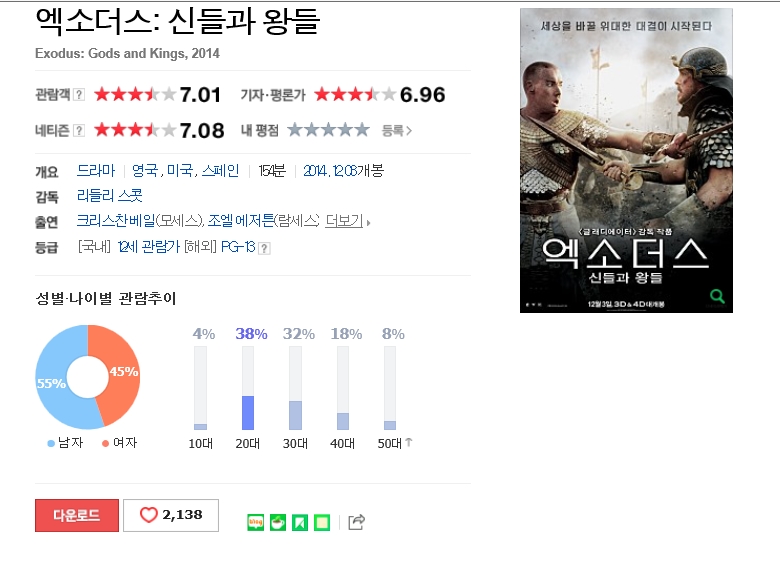The width and height of the screenshot is (780, 583).
Task: Click the green memo share icon
Action: click(322, 522)
